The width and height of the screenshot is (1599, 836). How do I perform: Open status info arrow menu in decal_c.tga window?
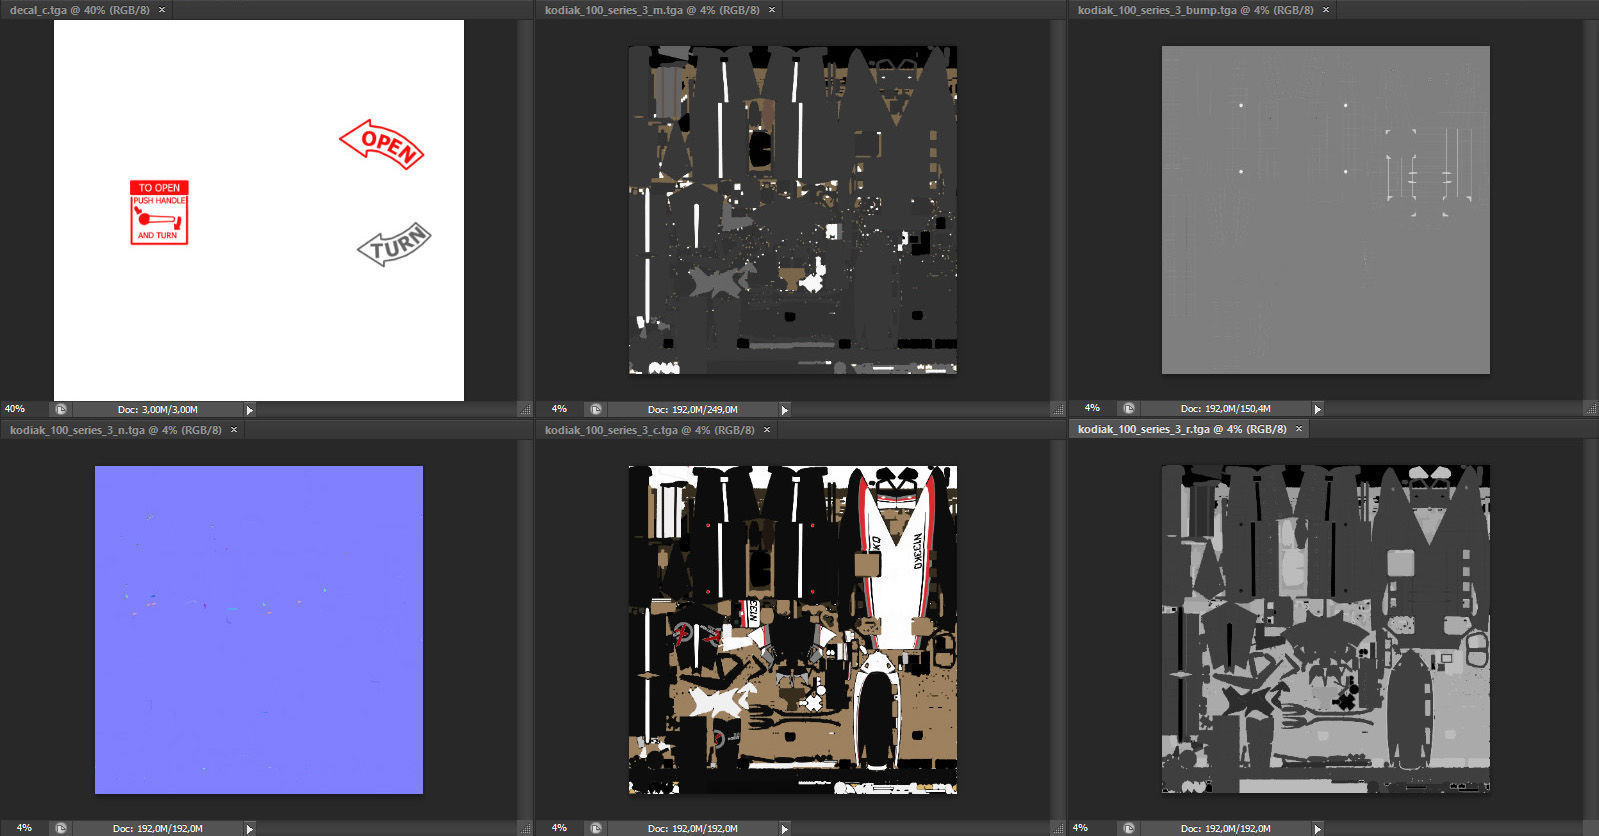pos(250,409)
